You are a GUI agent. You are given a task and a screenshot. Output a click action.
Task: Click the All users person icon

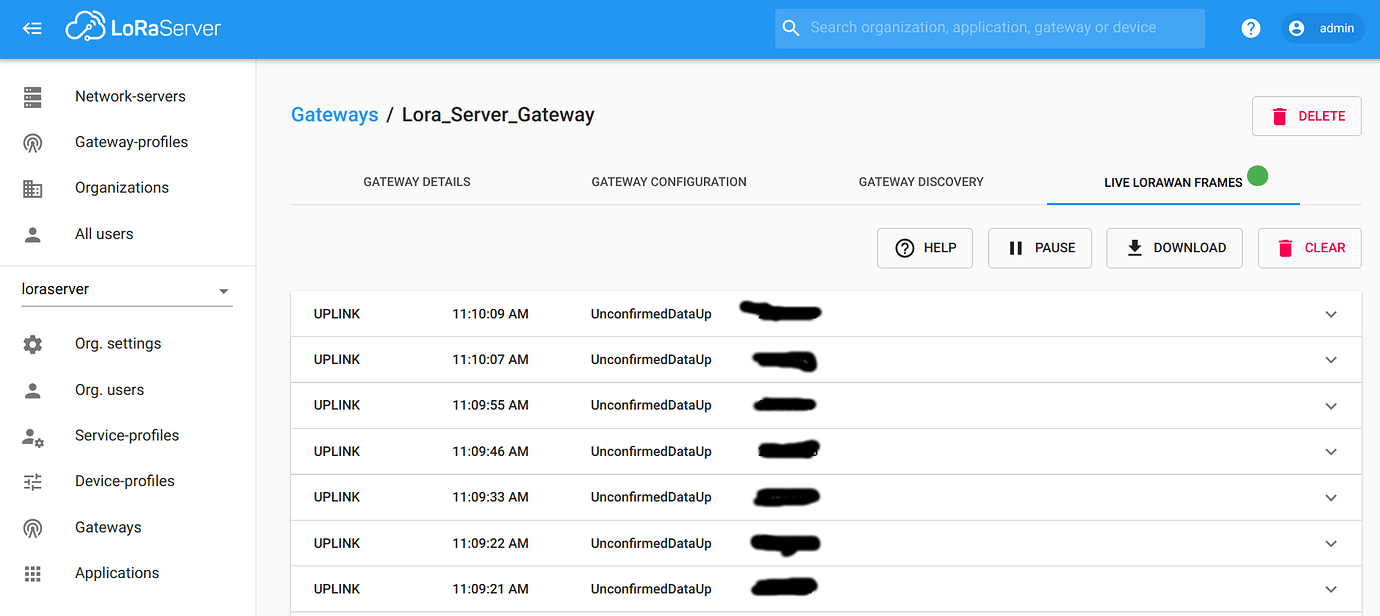point(32,233)
